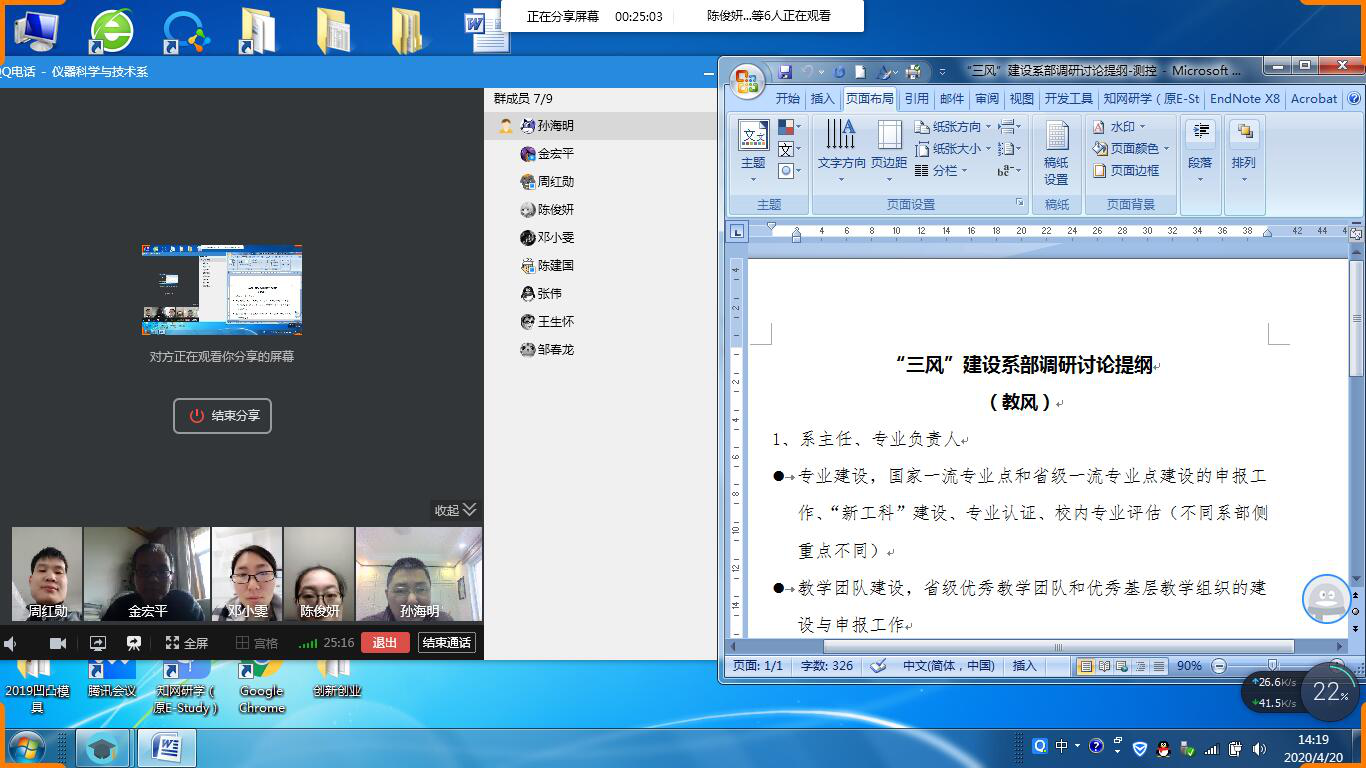Select member 陈建国 in the group list
Image resolution: width=1366 pixels, height=768 pixels.
pyautogui.click(x=554, y=266)
